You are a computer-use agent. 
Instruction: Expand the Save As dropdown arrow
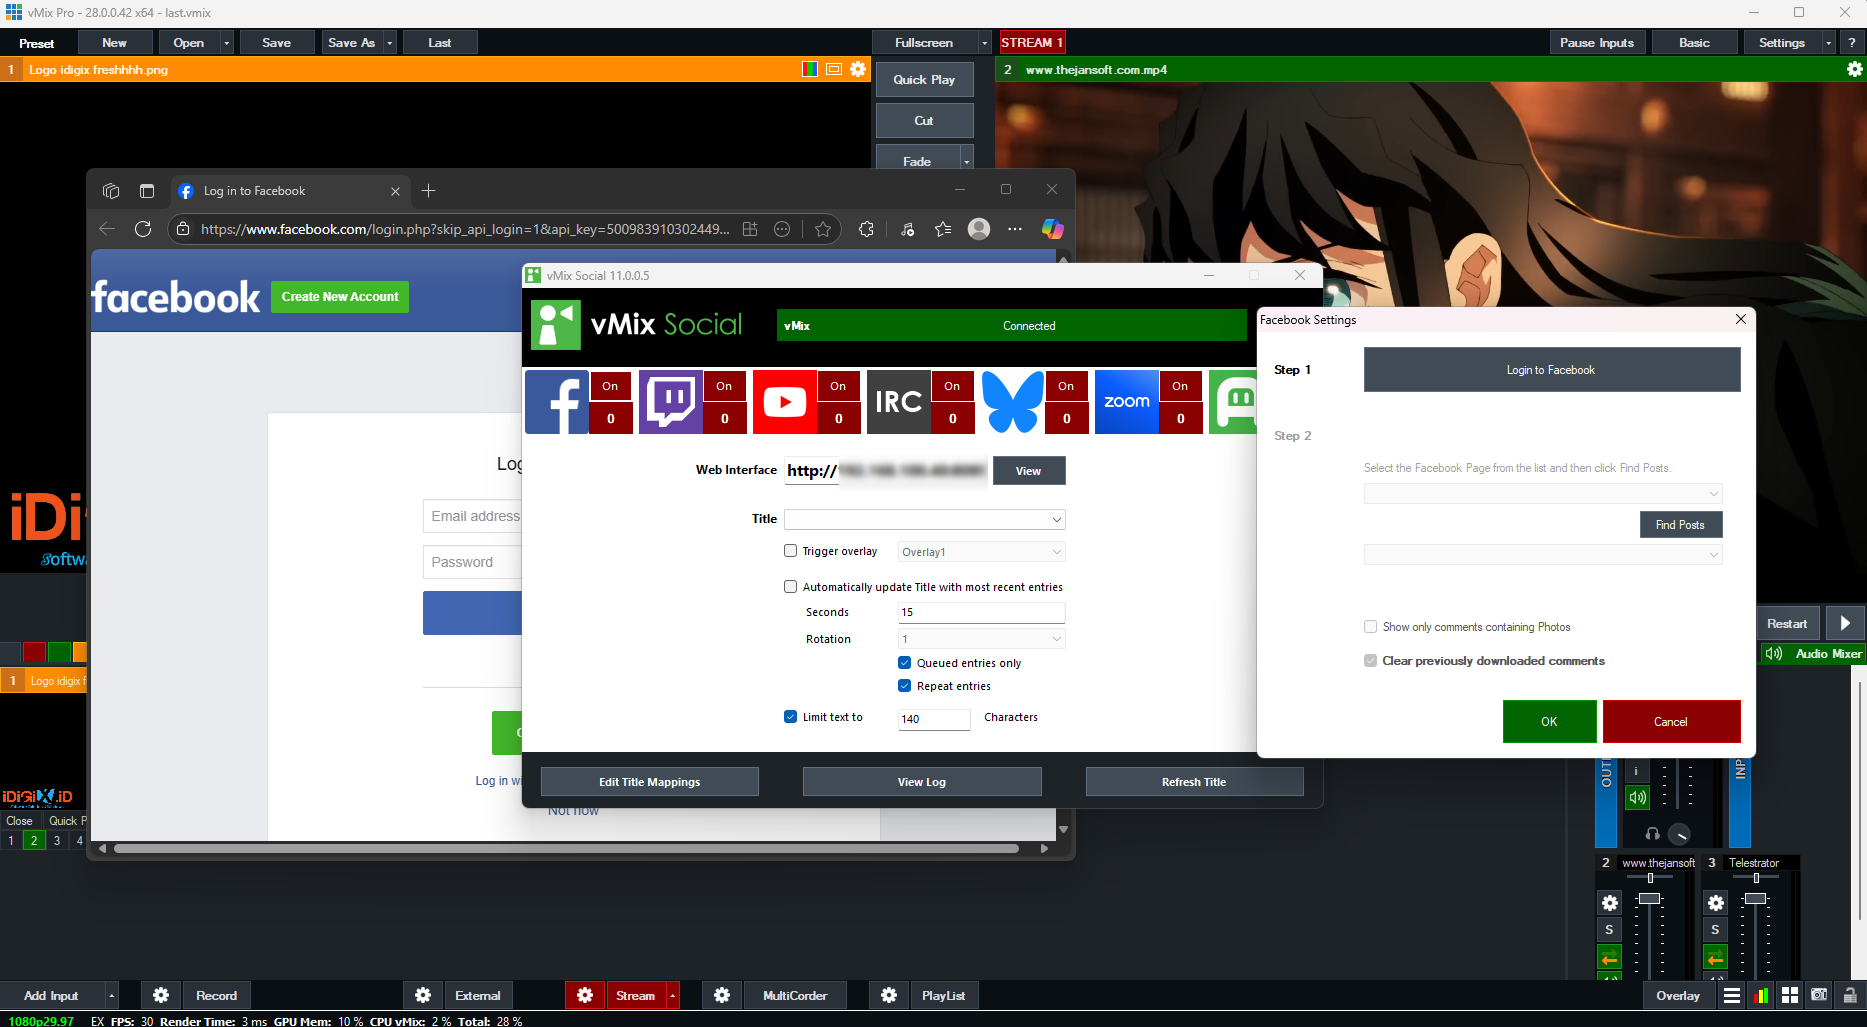pos(390,43)
